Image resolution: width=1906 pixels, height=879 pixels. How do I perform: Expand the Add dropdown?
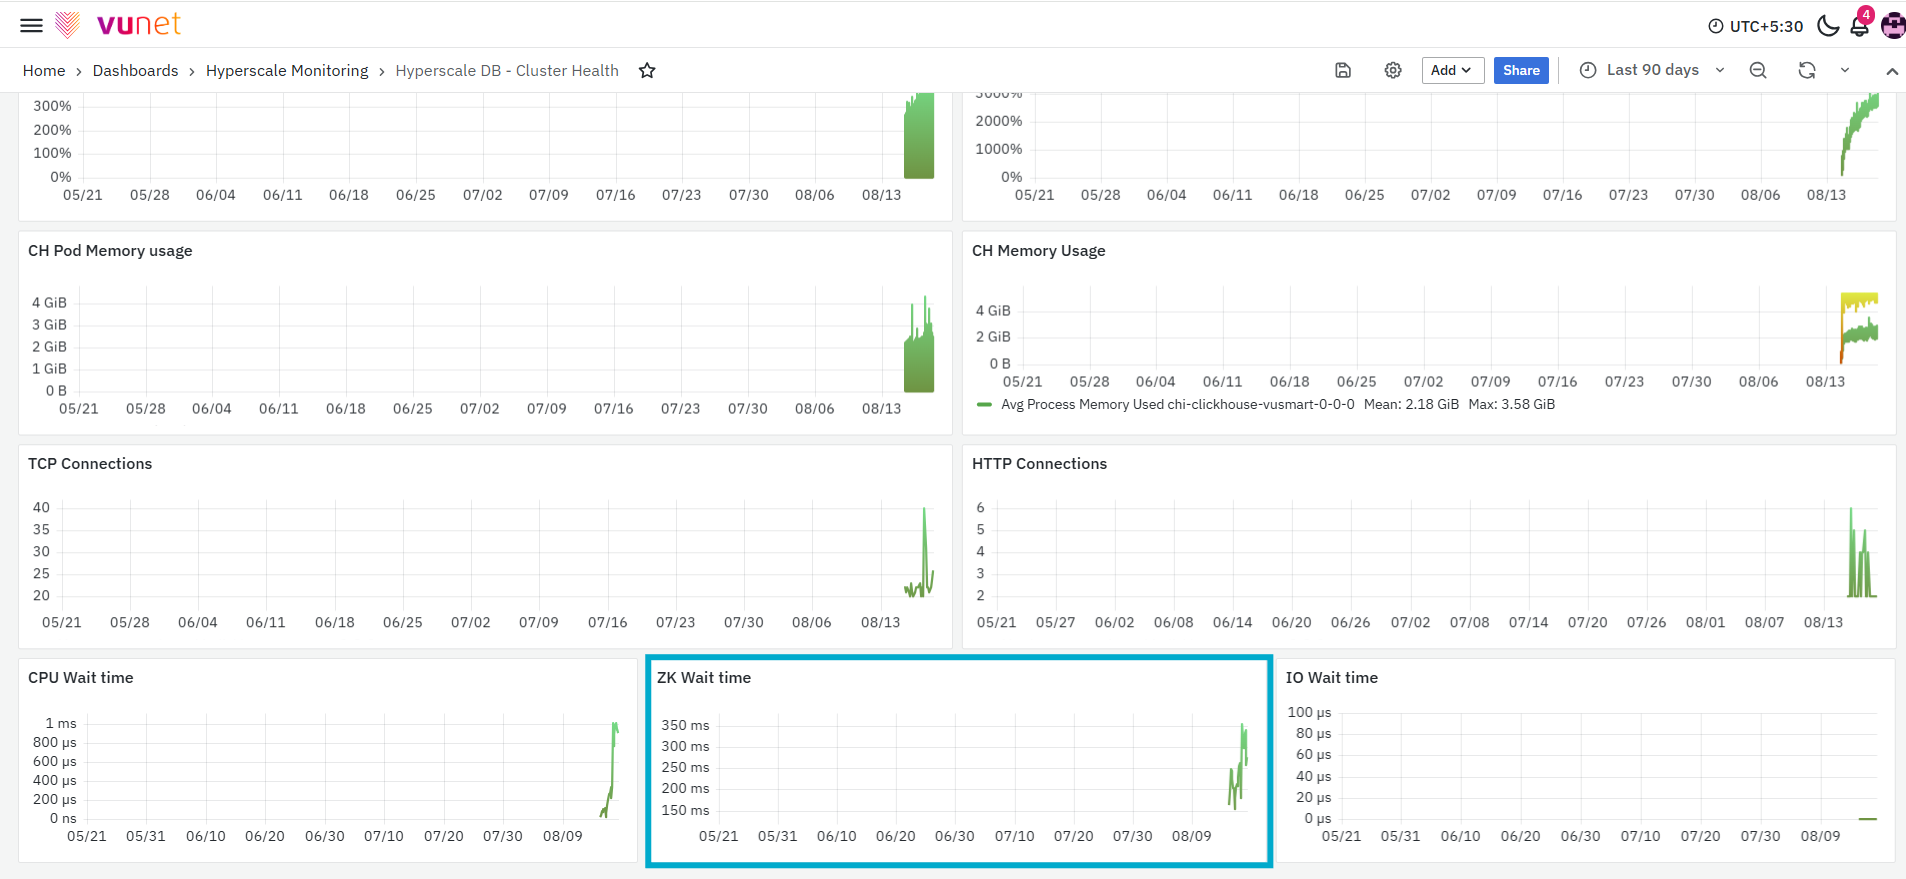click(1452, 70)
